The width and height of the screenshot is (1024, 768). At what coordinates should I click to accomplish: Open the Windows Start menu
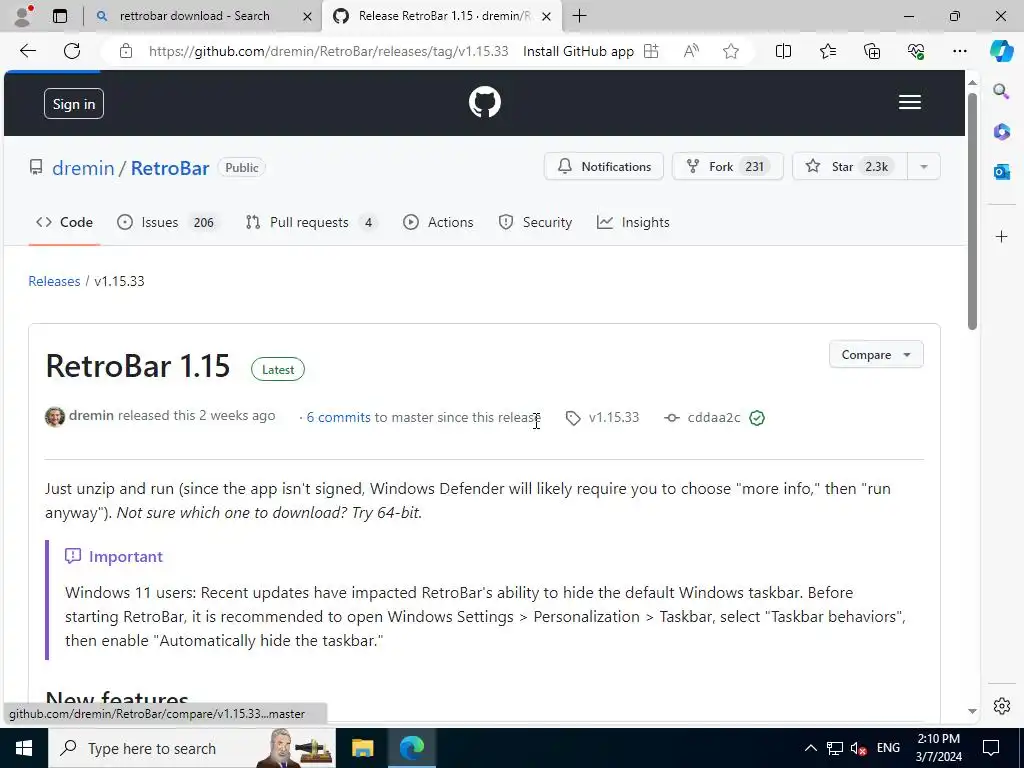pyautogui.click(x=24, y=748)
